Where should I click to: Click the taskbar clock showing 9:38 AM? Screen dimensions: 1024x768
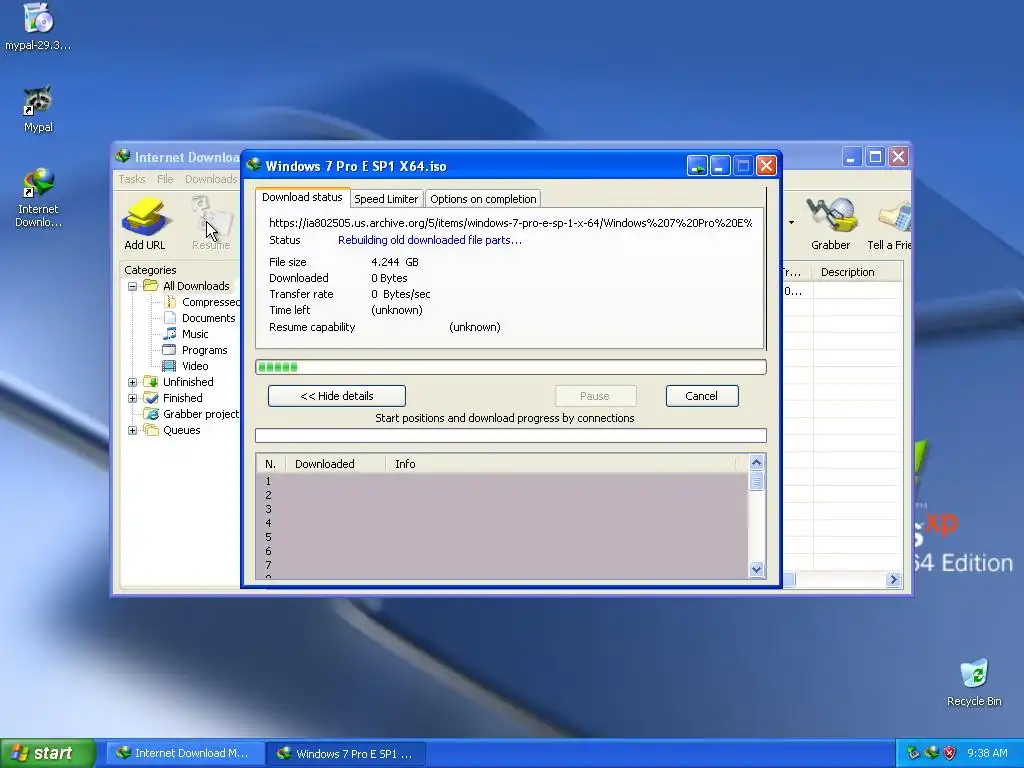[987, 753]
